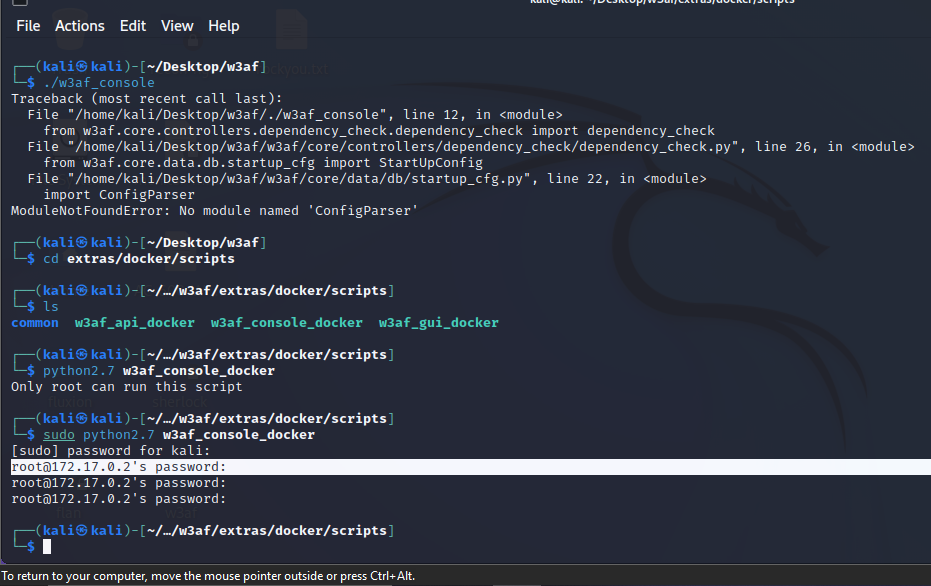Open the Edit menu
This screenshot has width=931, height=586.
pos(132,26)
